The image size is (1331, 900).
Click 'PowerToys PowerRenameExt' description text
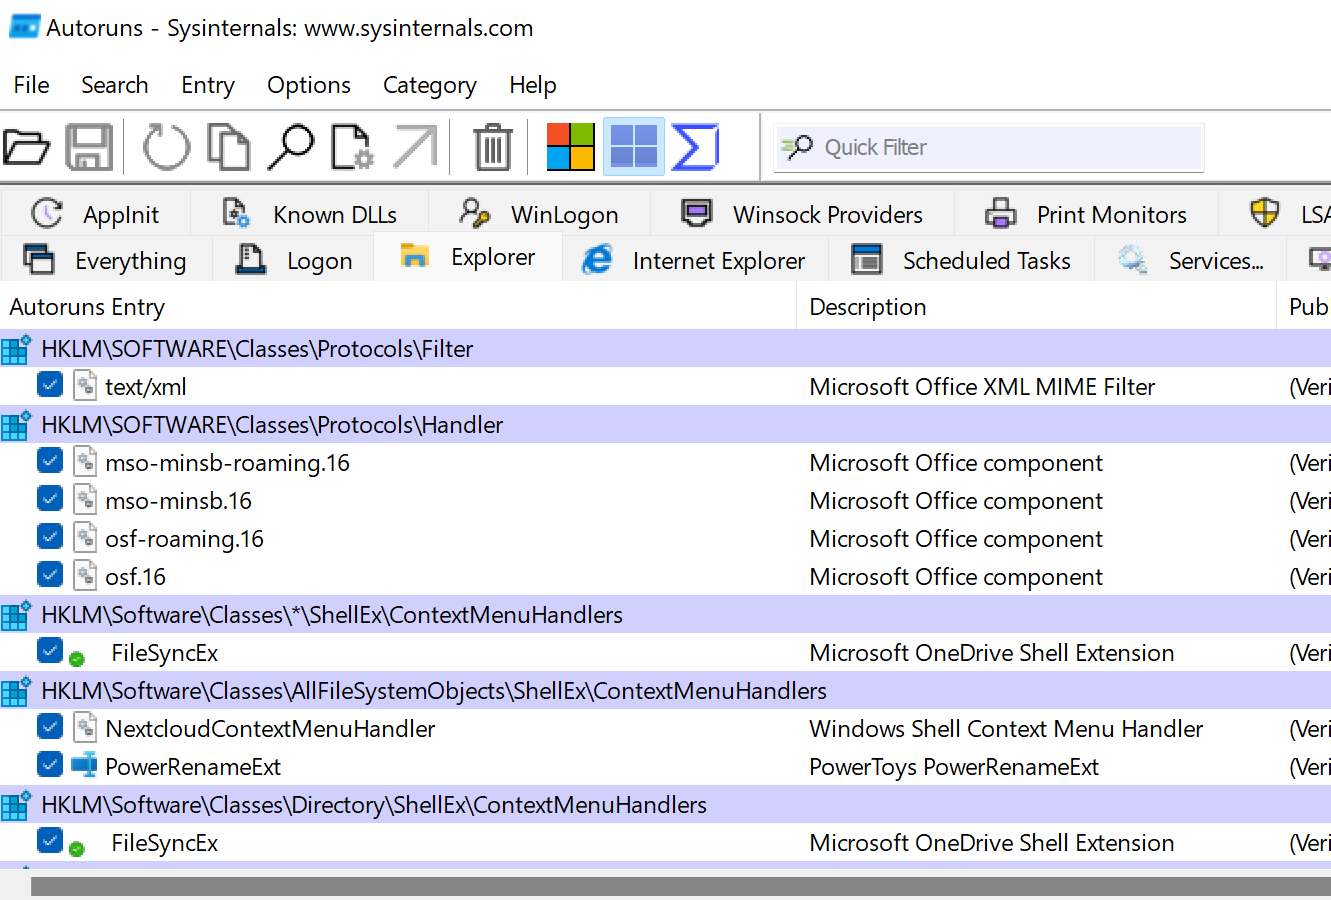pos(954,767)
